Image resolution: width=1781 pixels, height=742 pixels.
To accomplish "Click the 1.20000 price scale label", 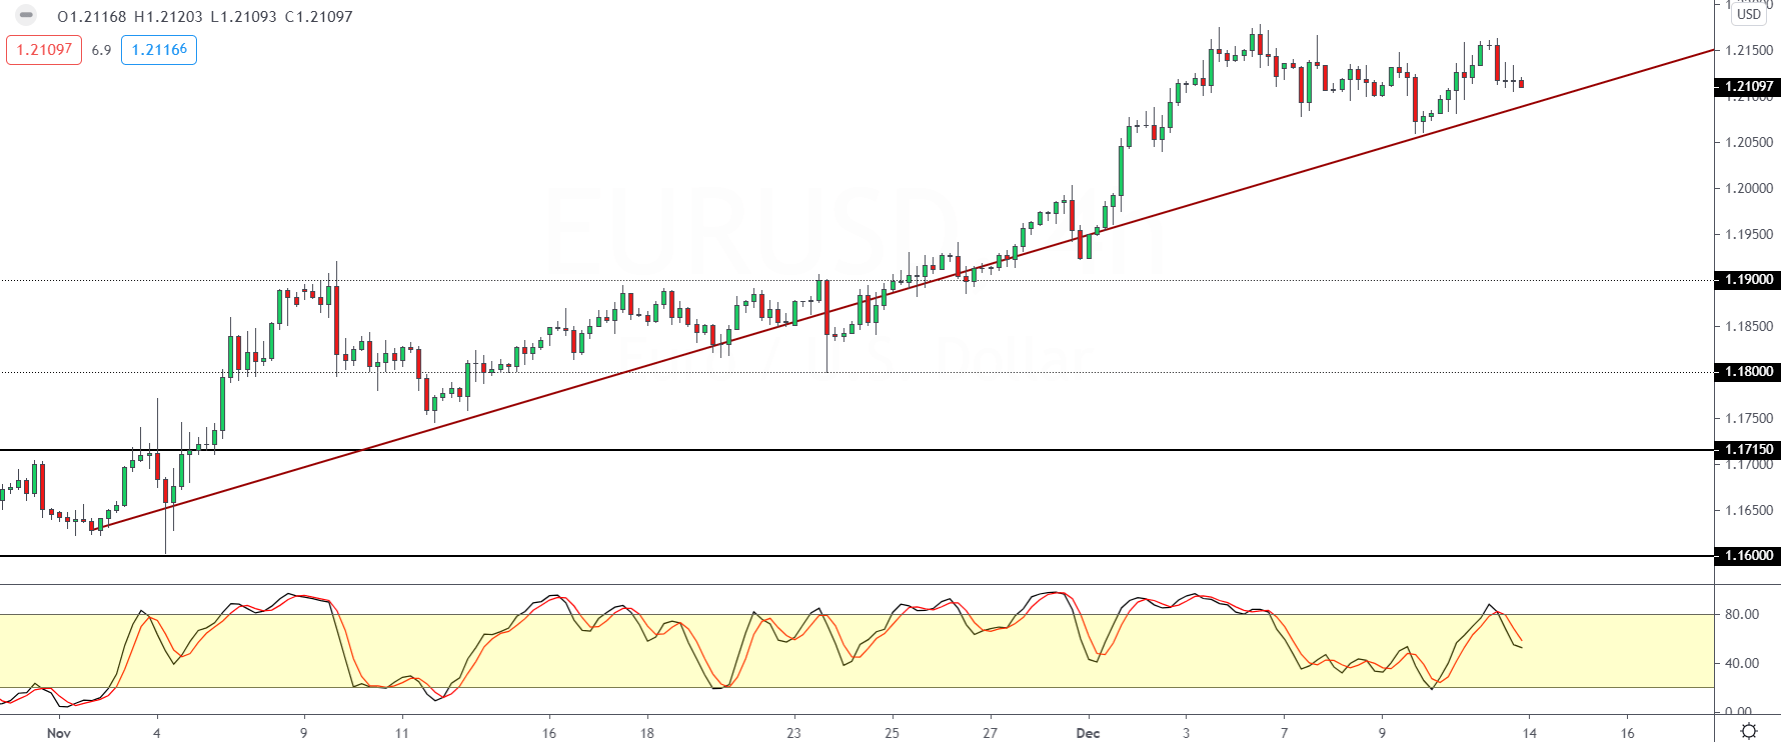I will [1749, 188].
